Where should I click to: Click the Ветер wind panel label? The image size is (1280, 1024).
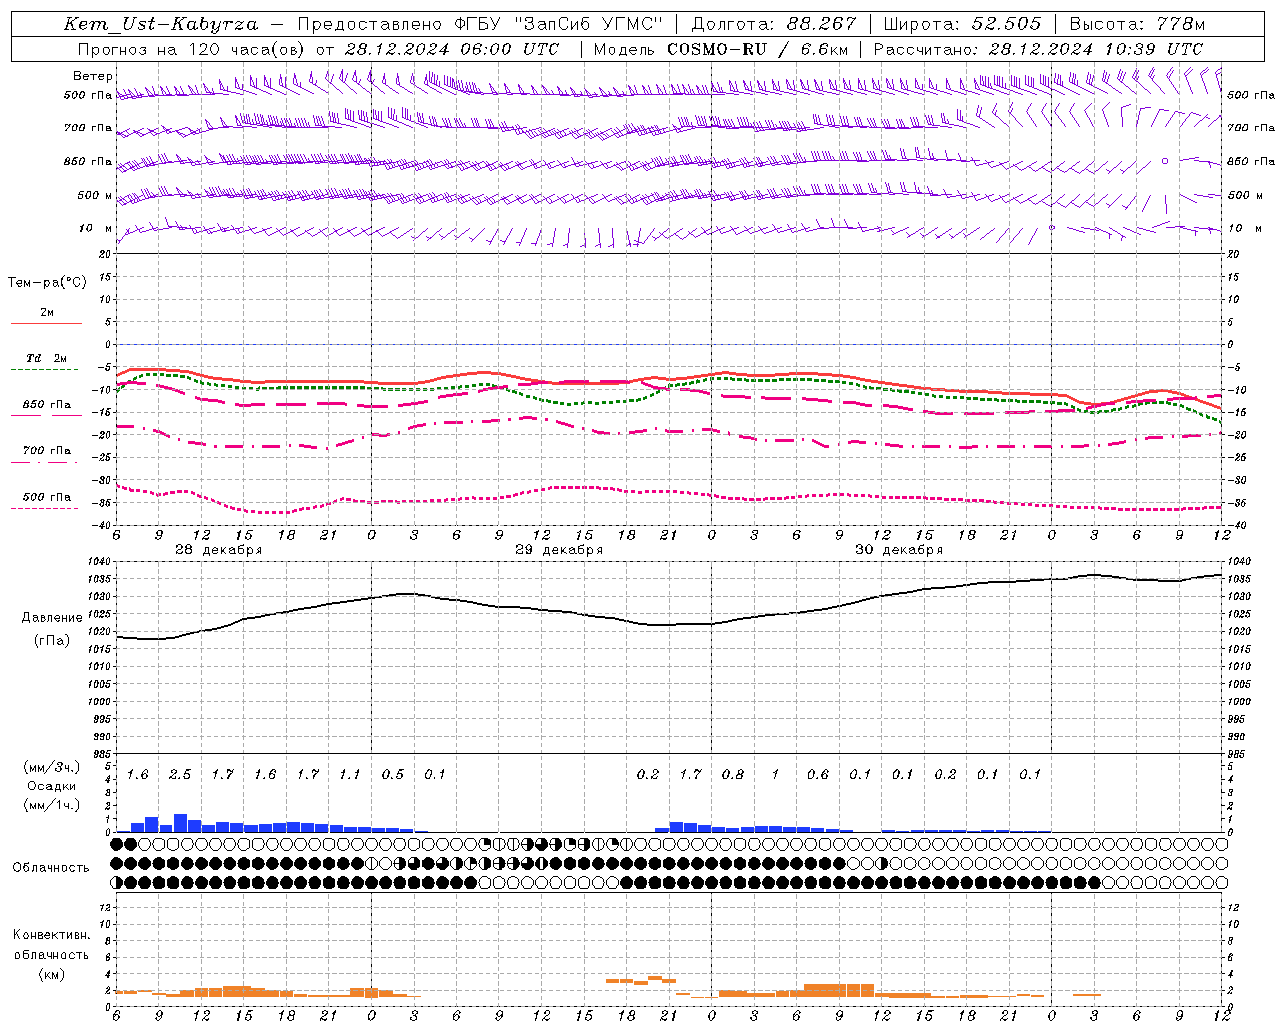click(x=92, y=76)
